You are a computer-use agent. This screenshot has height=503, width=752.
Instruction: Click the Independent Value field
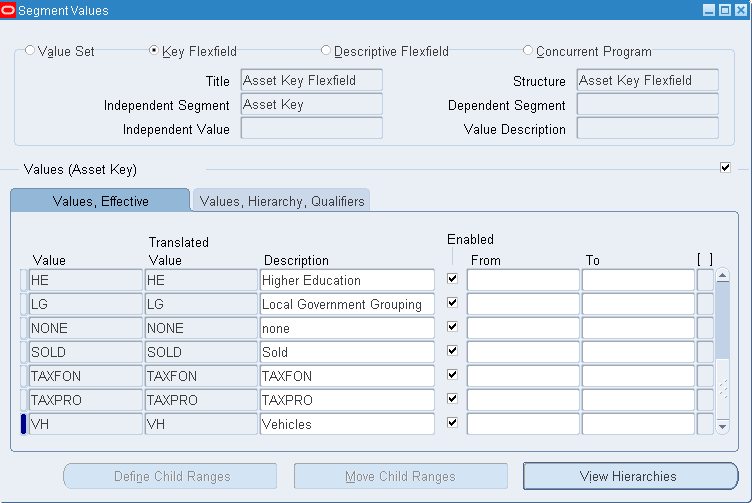(311, 129)
